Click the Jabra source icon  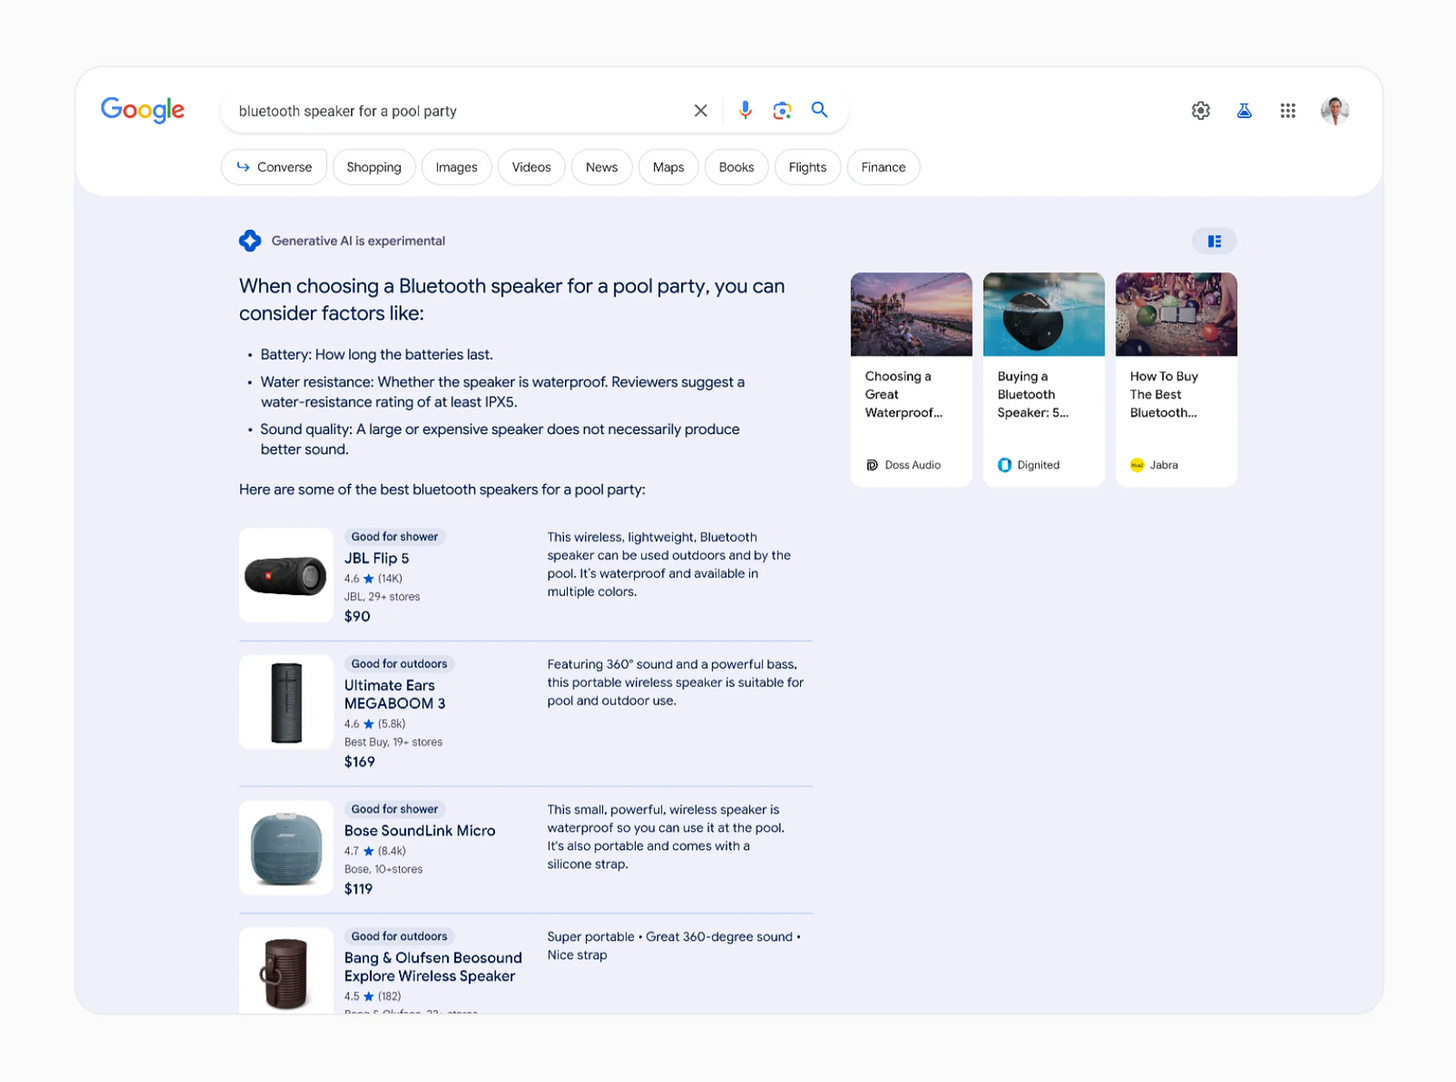[x=1137, y=465]
